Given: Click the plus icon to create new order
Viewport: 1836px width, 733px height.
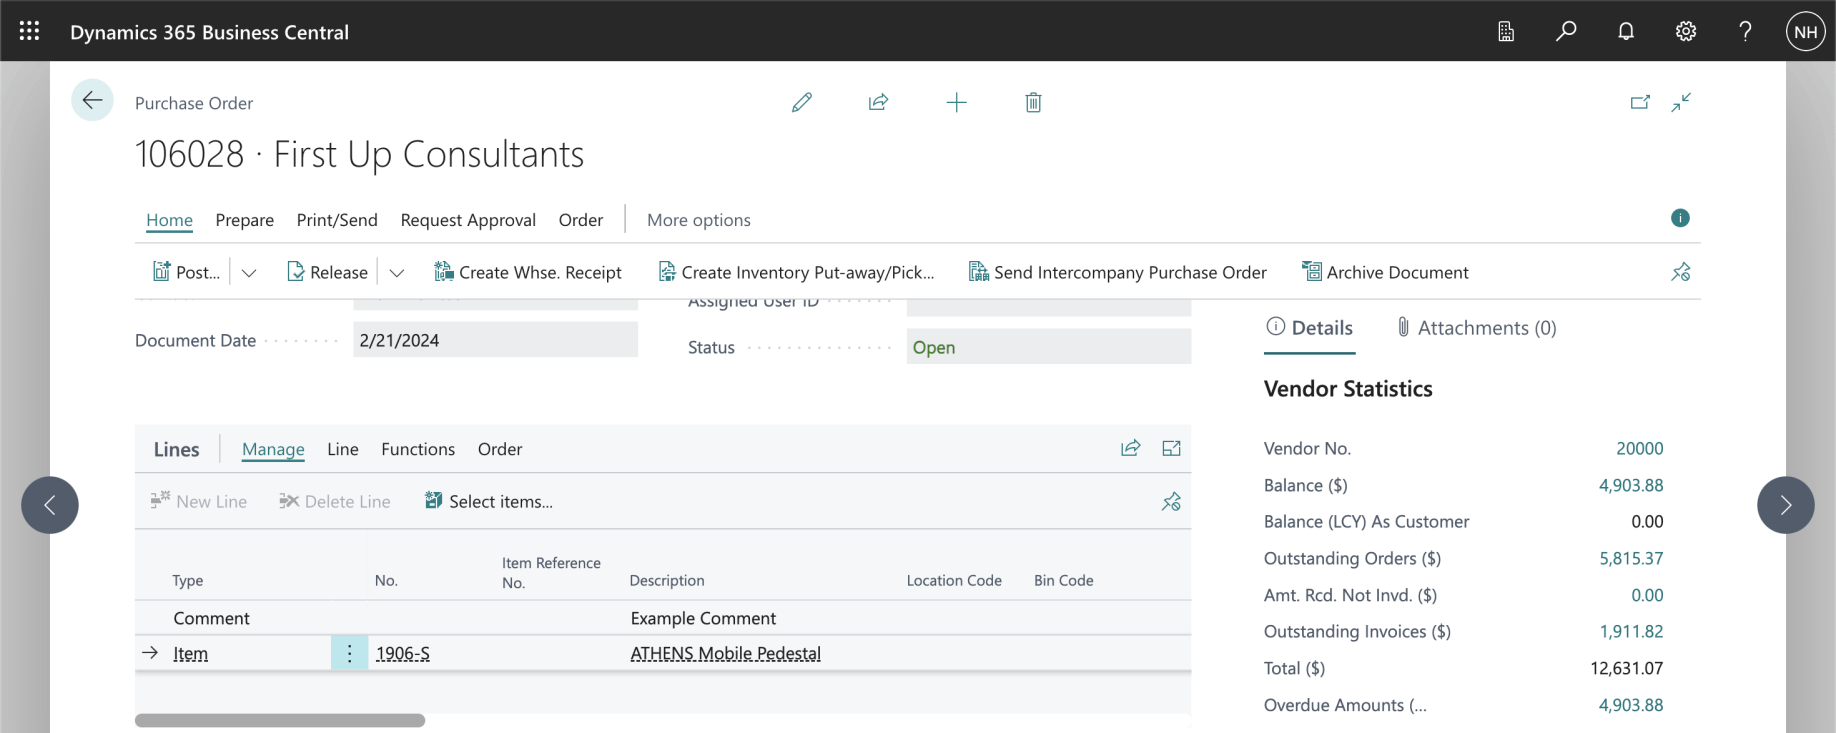Looking at the screenshot, I should (x=956, y=102).
